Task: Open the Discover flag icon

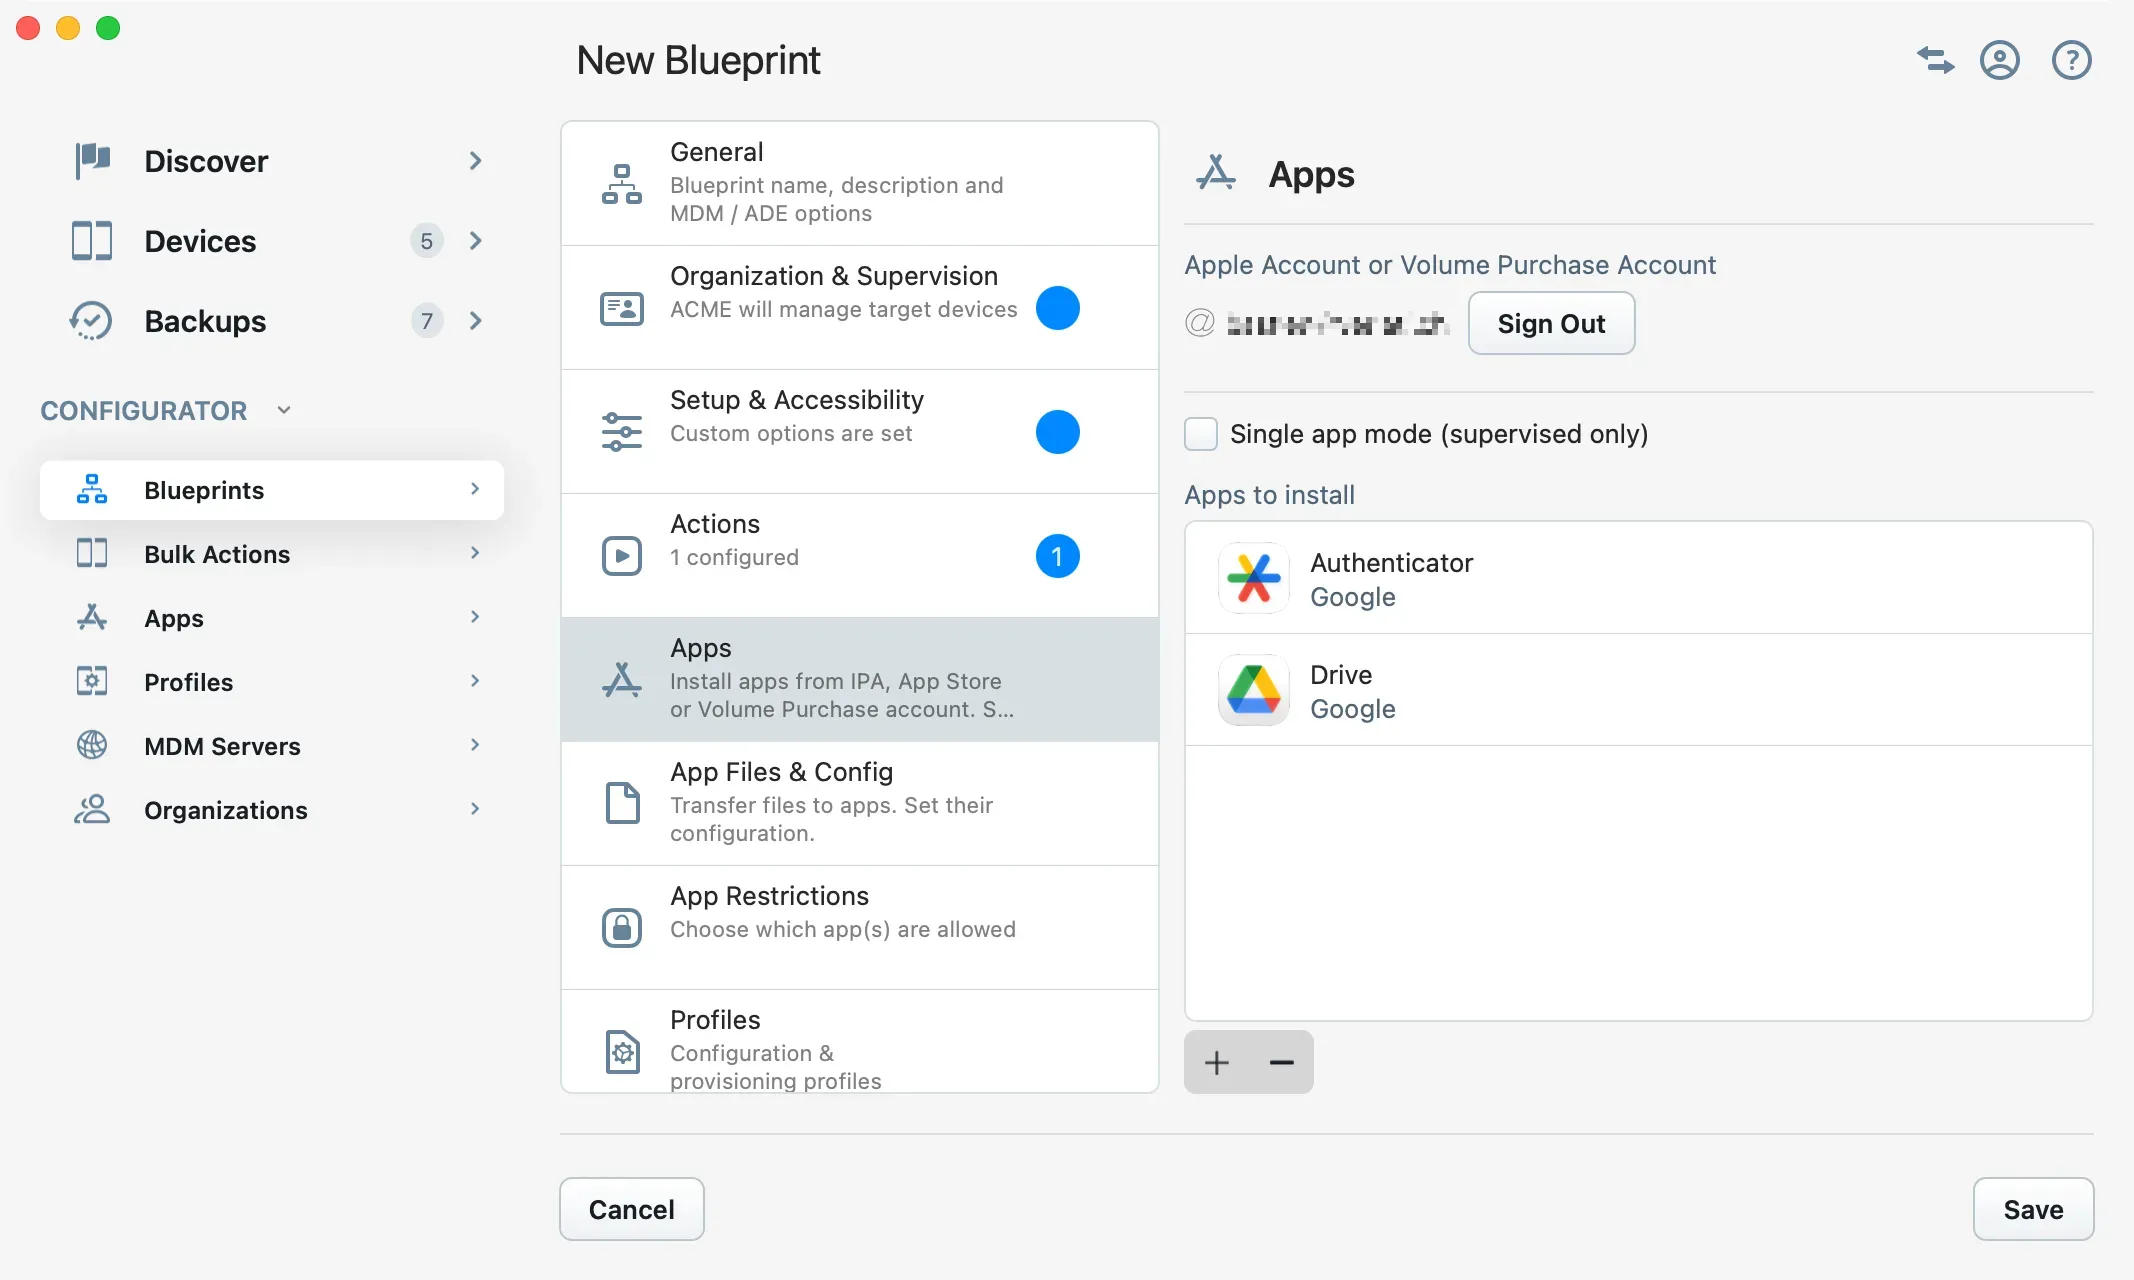Action: click(x=91, y=160)
